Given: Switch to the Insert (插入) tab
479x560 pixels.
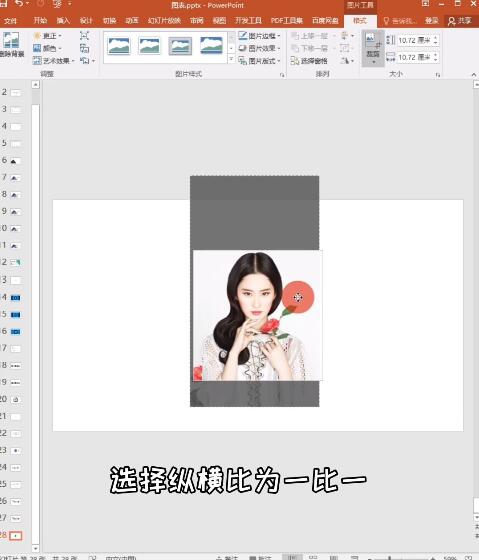Looking at the screenshot, I should pos(63,21).
